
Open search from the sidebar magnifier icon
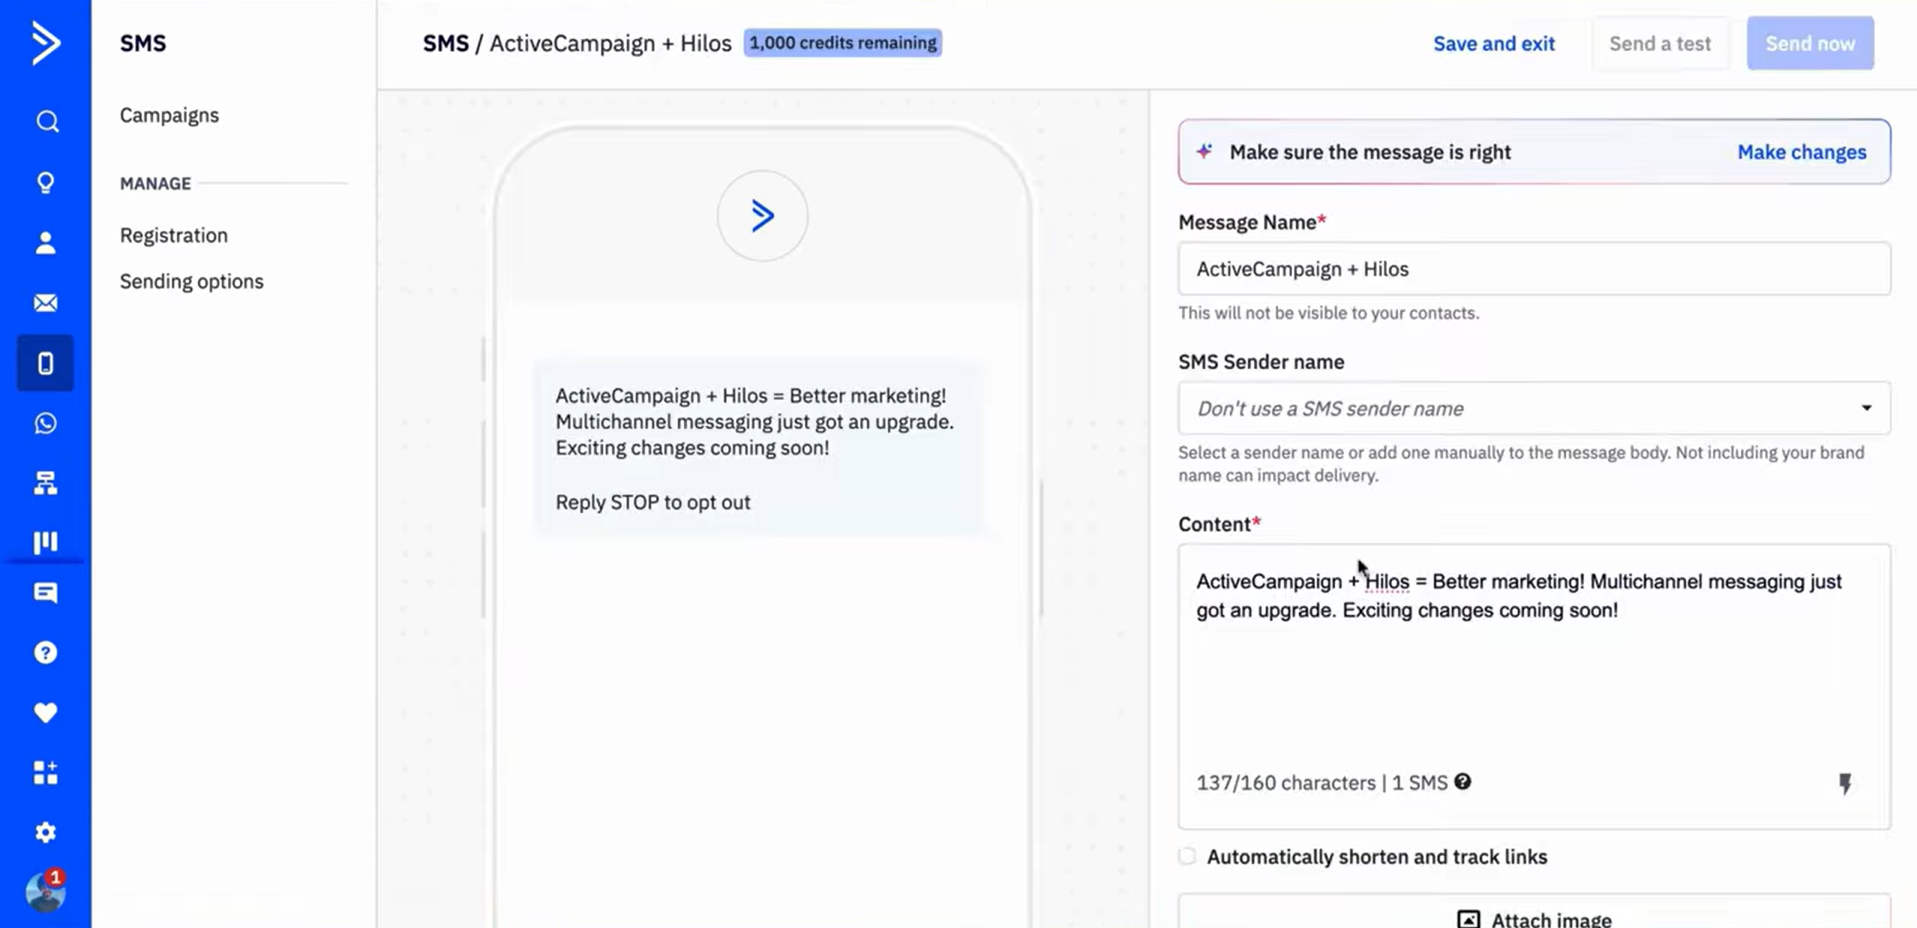pos(46,122)
